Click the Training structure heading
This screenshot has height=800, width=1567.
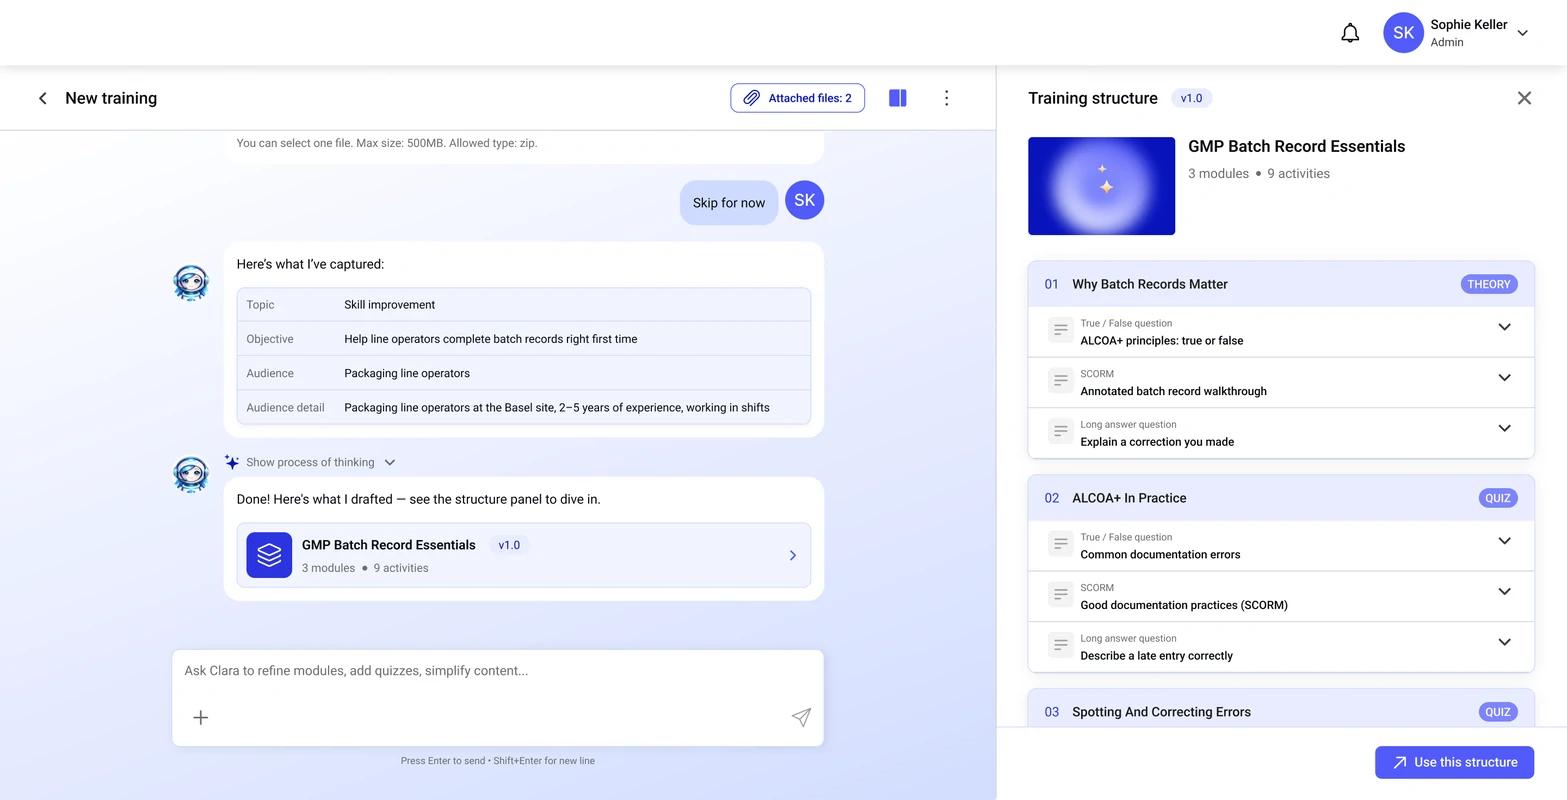coord(1092,98)
